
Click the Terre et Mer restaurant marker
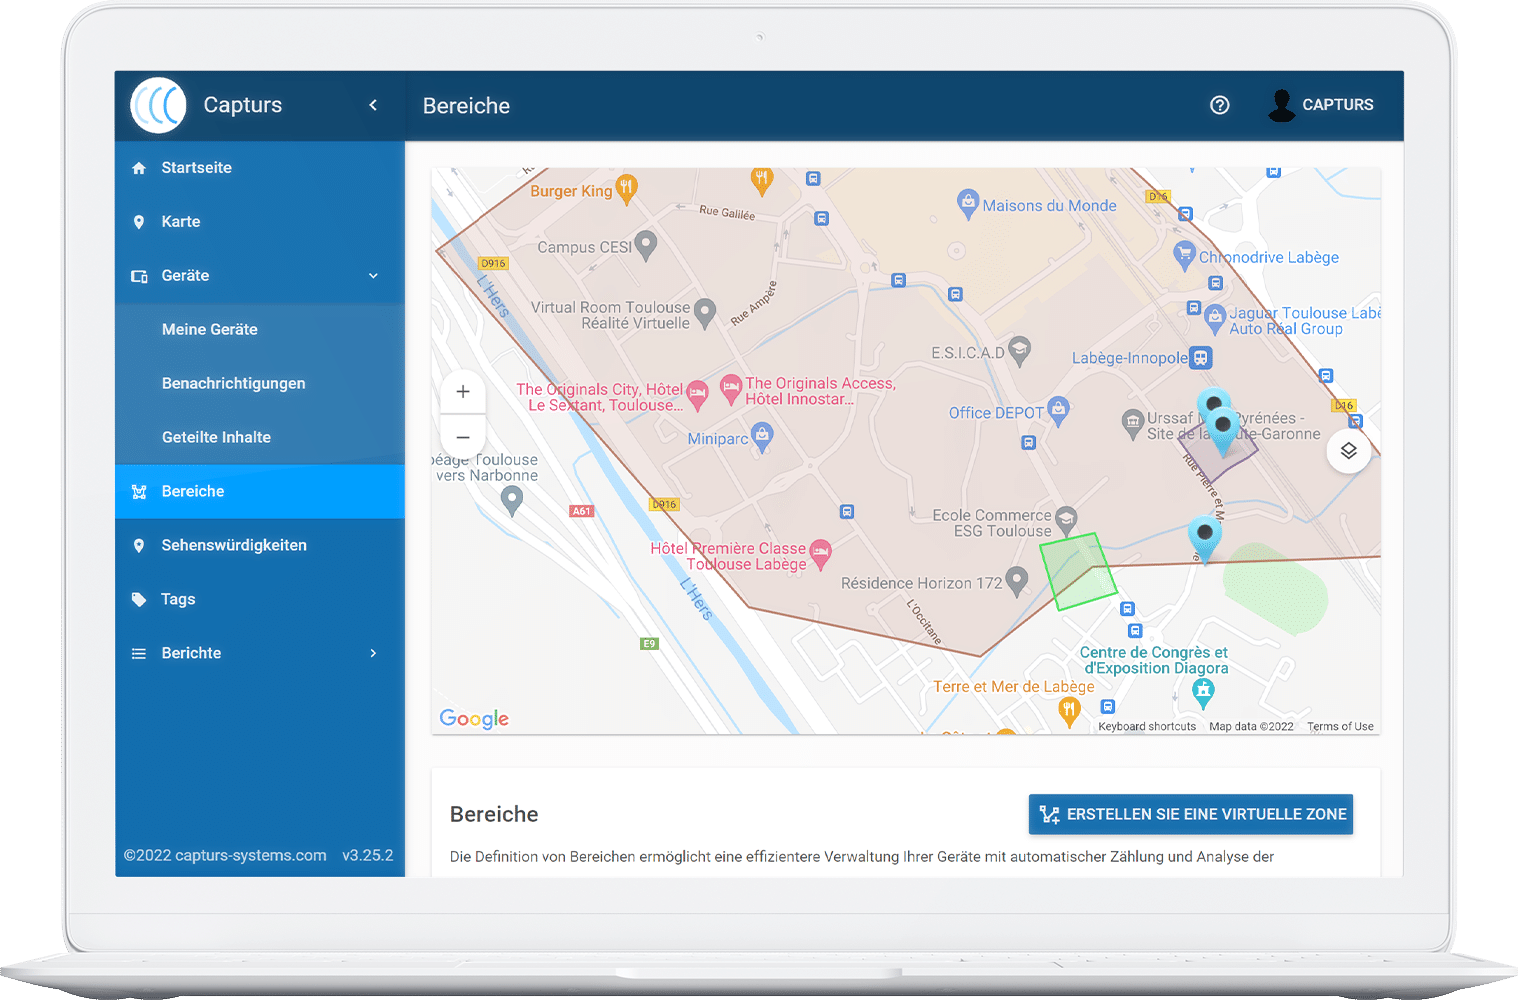click(1069, 711)
